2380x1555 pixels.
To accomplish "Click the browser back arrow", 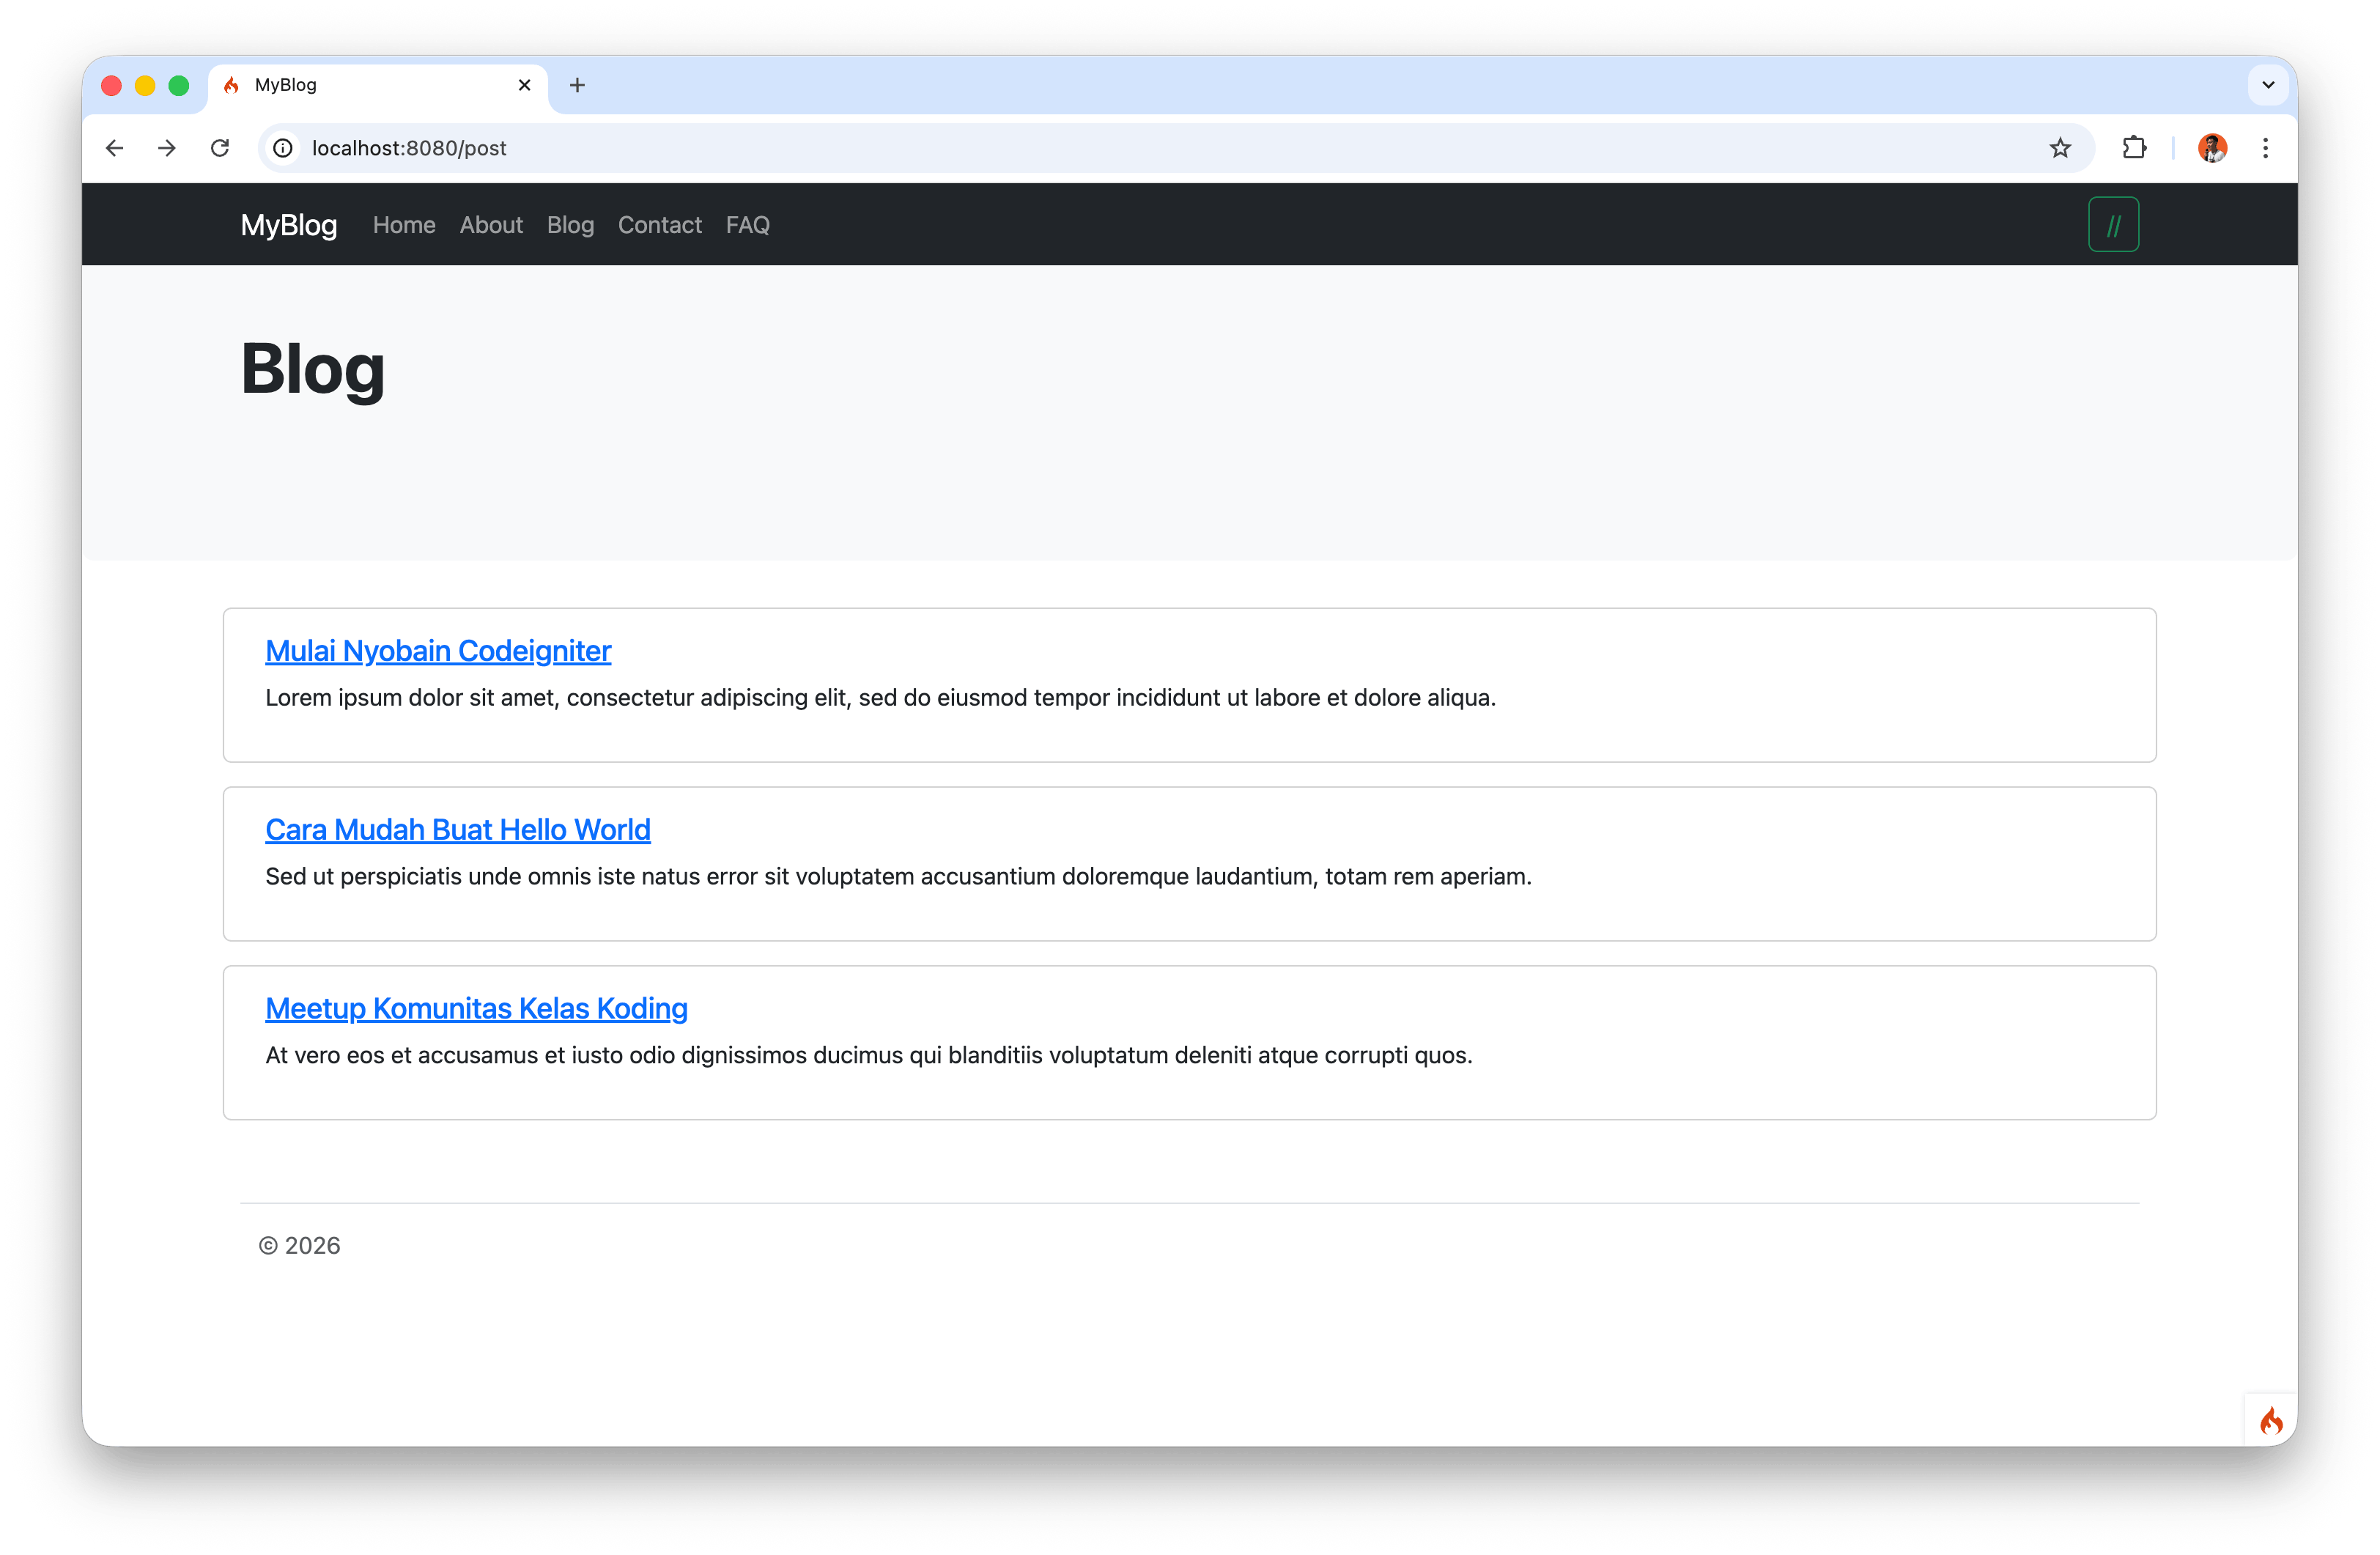I will point(114,148).
